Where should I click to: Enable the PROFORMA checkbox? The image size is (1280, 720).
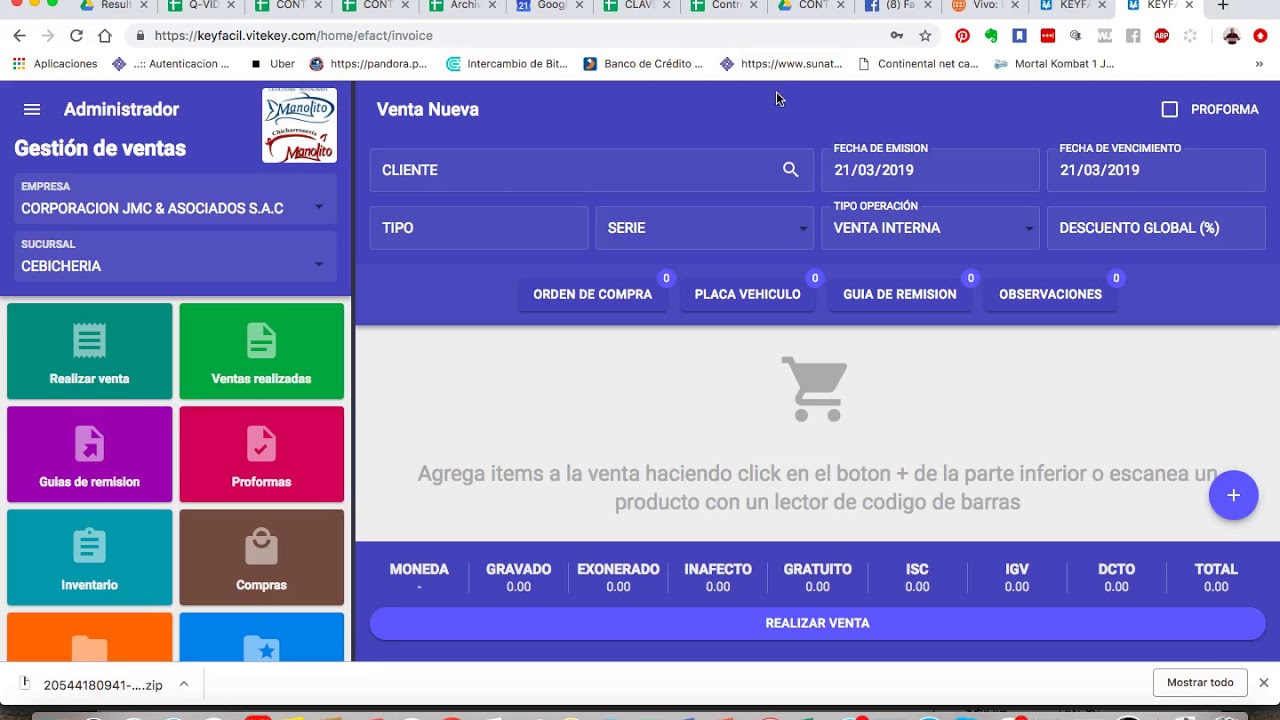point(1169,110)
